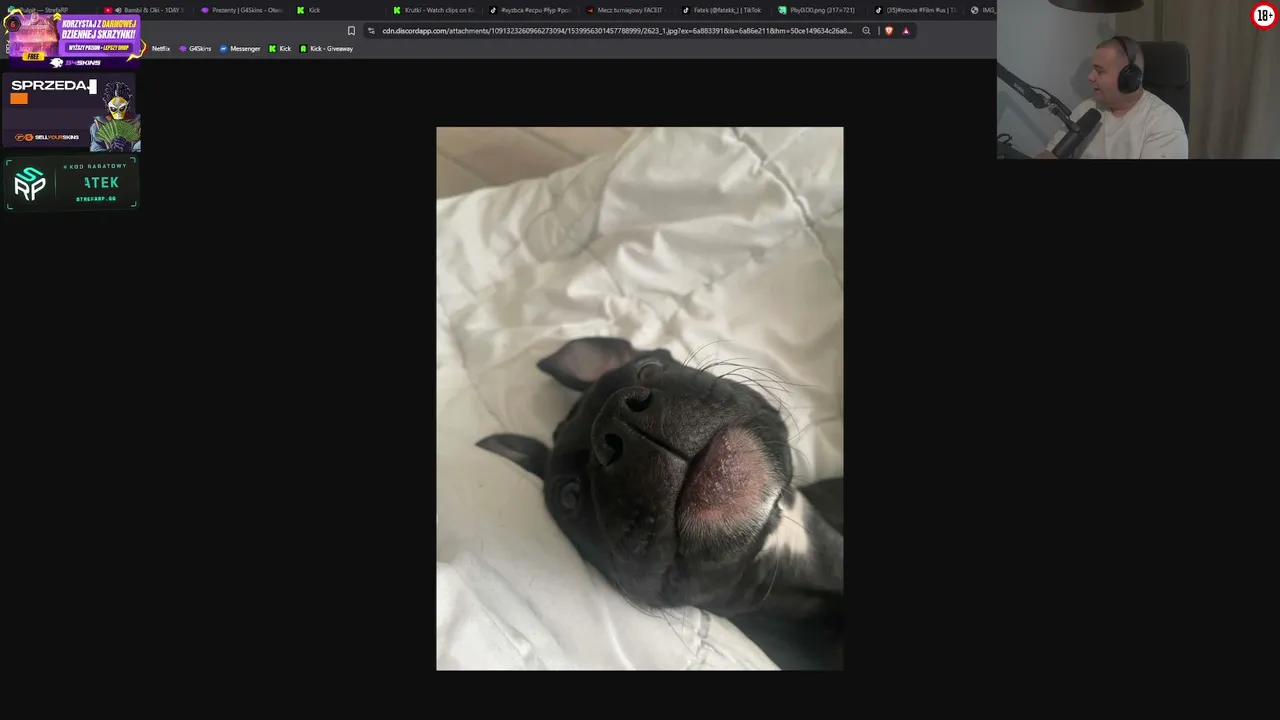The height and width of the screenshot is (720, 1280).
Task: Switch to the Mecz turniejowy FACEIT tab
Action: pyautogui.click(x=626, y=10)
